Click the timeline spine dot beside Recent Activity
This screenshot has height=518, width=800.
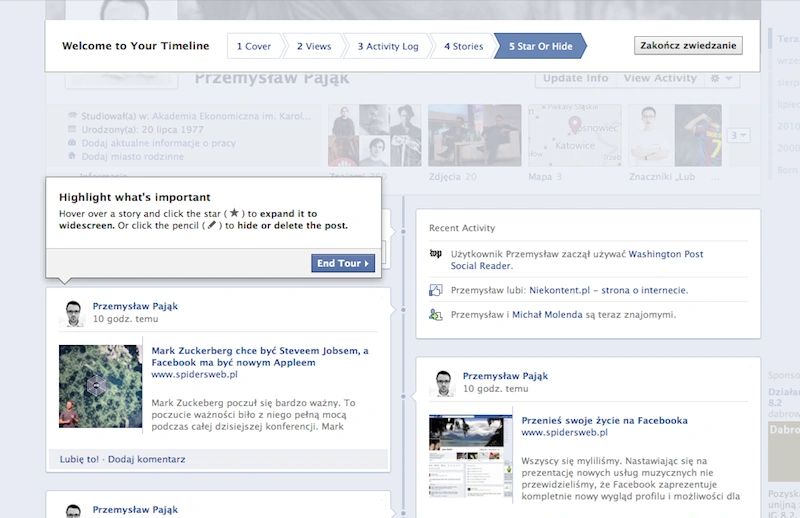[403, 231]
